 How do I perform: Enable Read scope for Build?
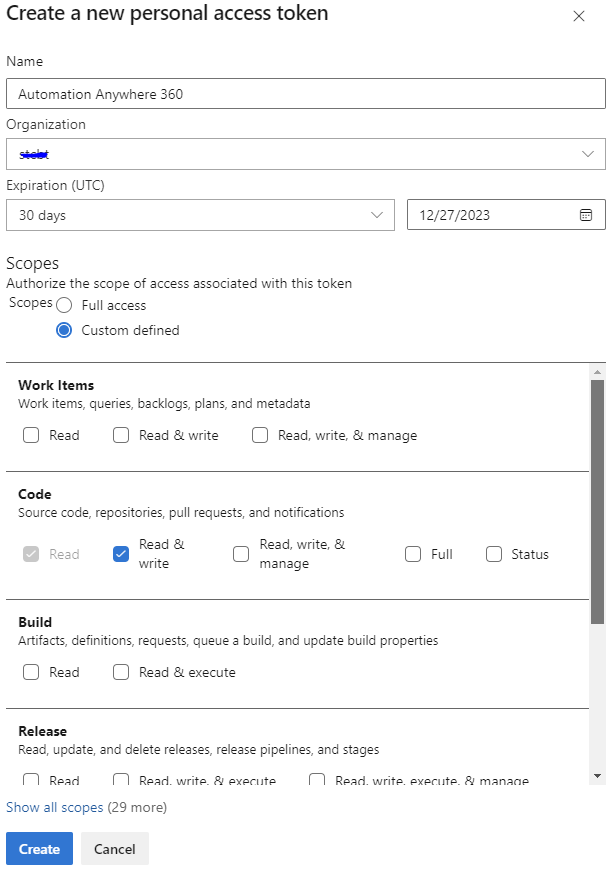coord(30,672)
